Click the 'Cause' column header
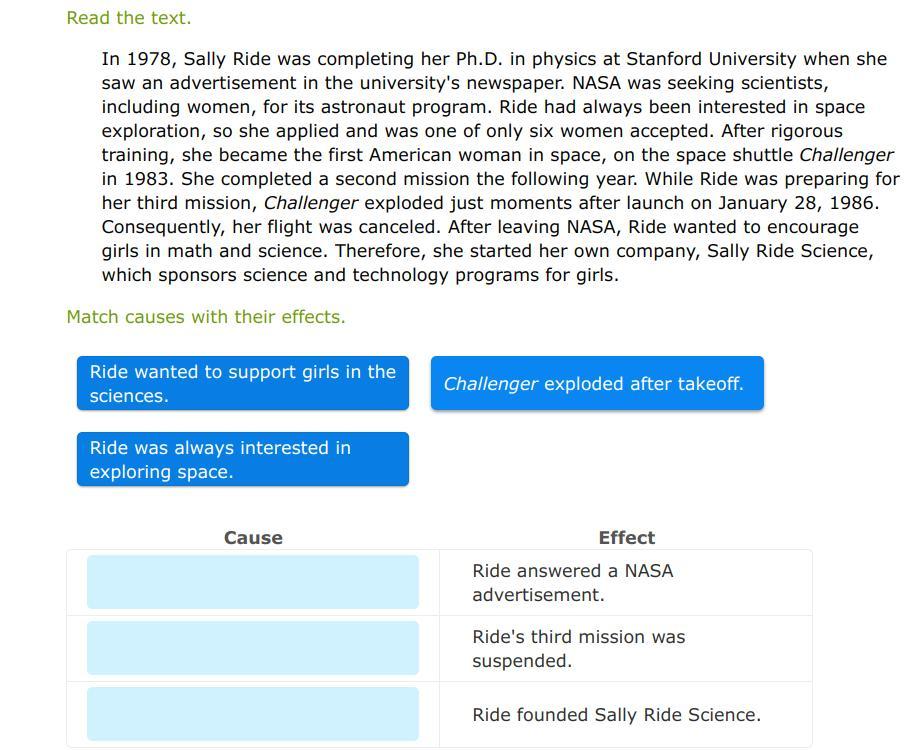The width and height of the screenshot is (916, 750). 253,537
